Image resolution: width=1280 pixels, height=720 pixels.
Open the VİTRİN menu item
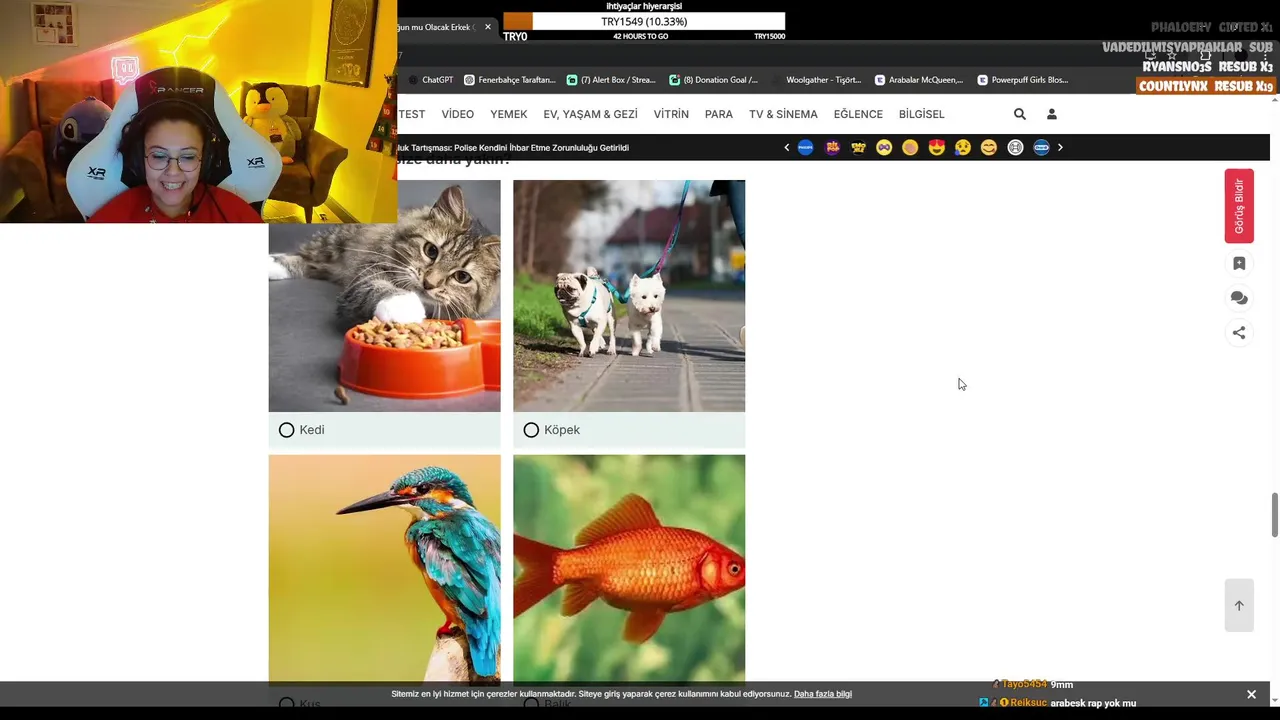671,114
